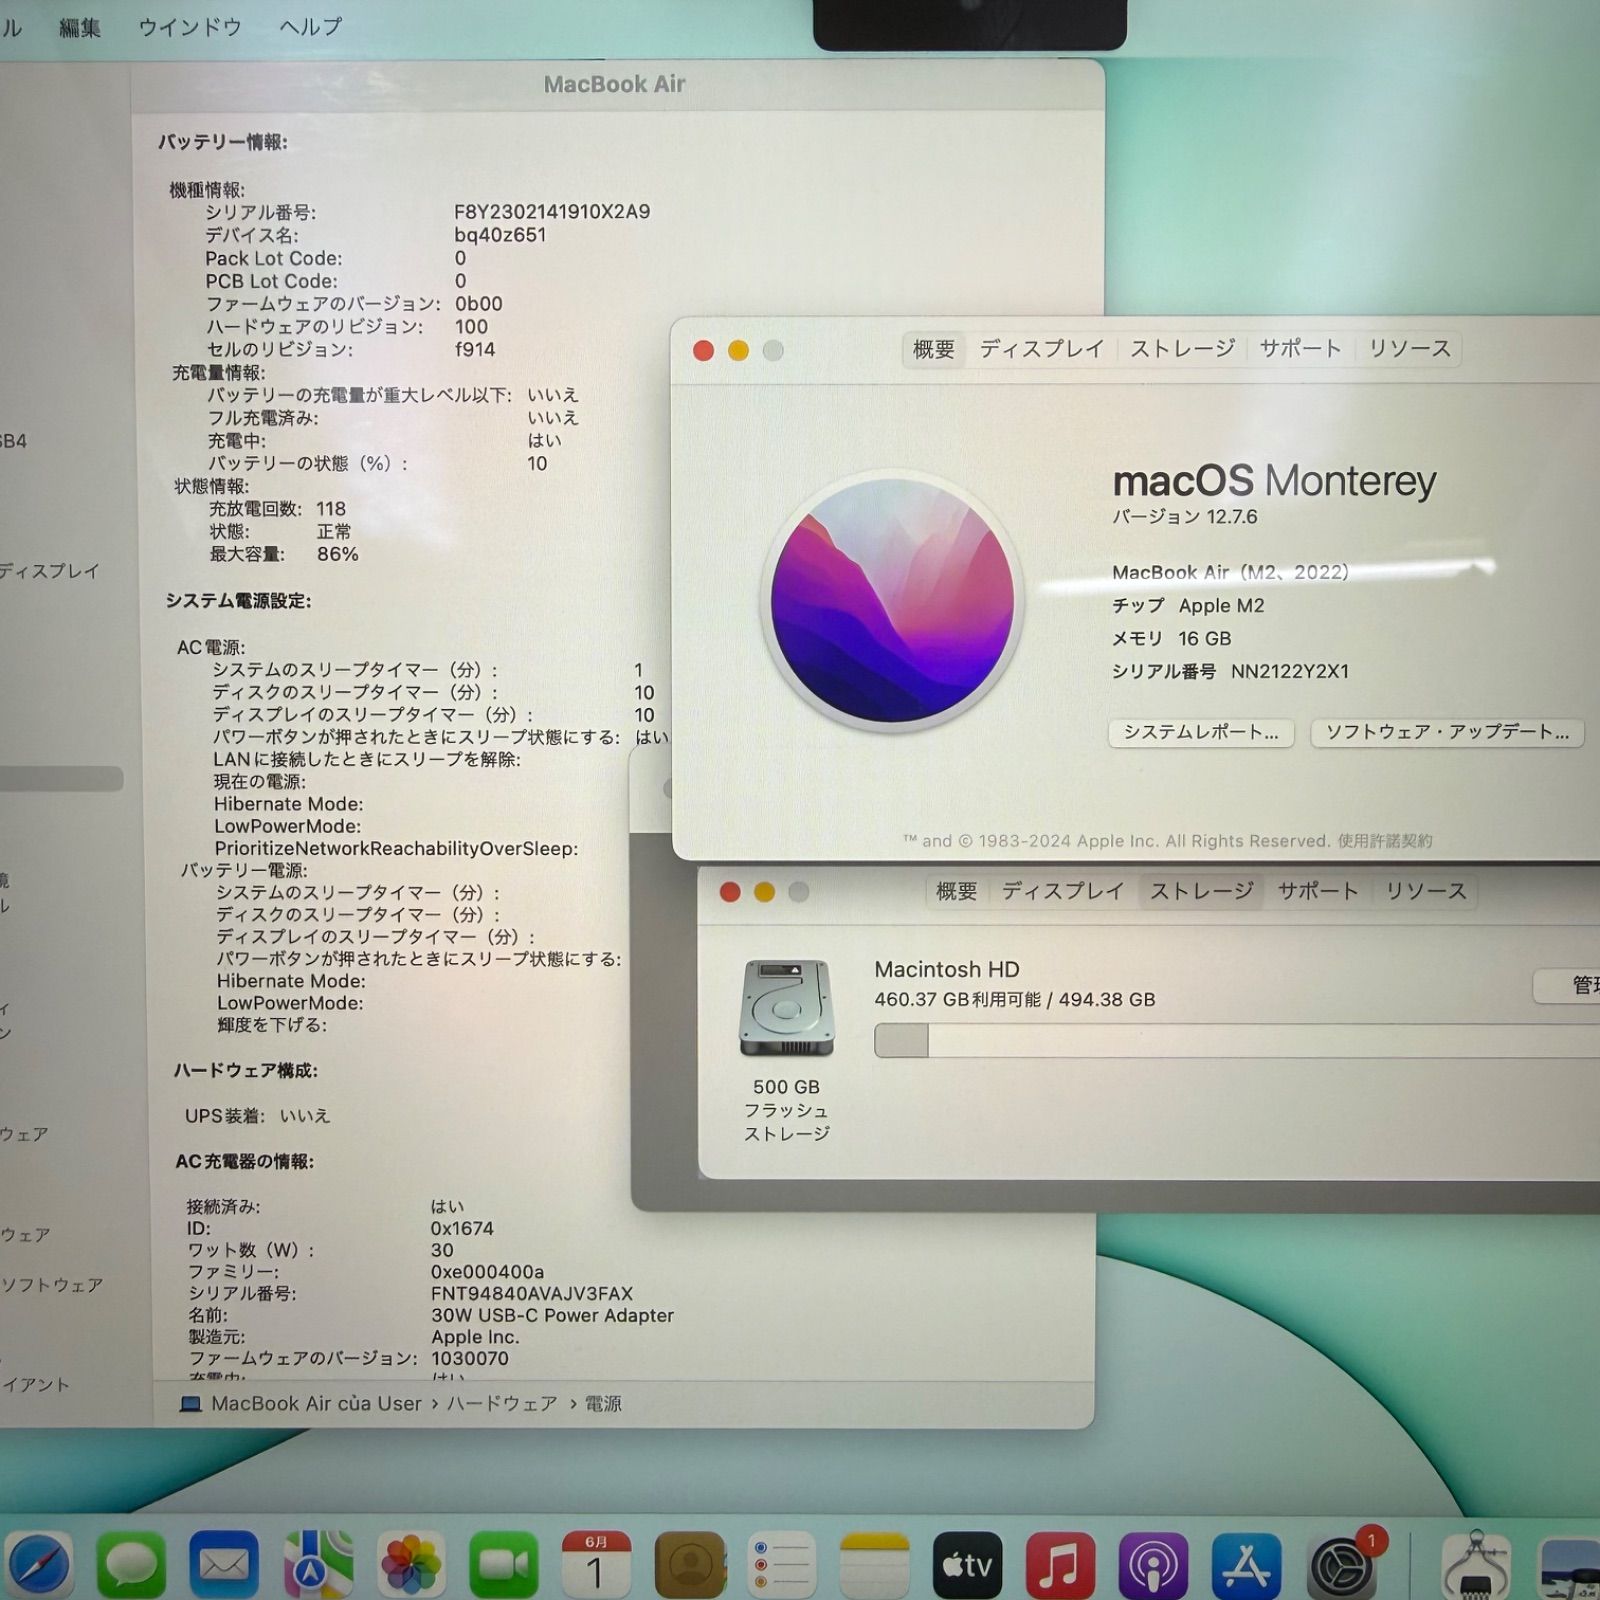Click 充放電回数 value 118
Screen dimensions: 1600x1600
pos(331,509)
